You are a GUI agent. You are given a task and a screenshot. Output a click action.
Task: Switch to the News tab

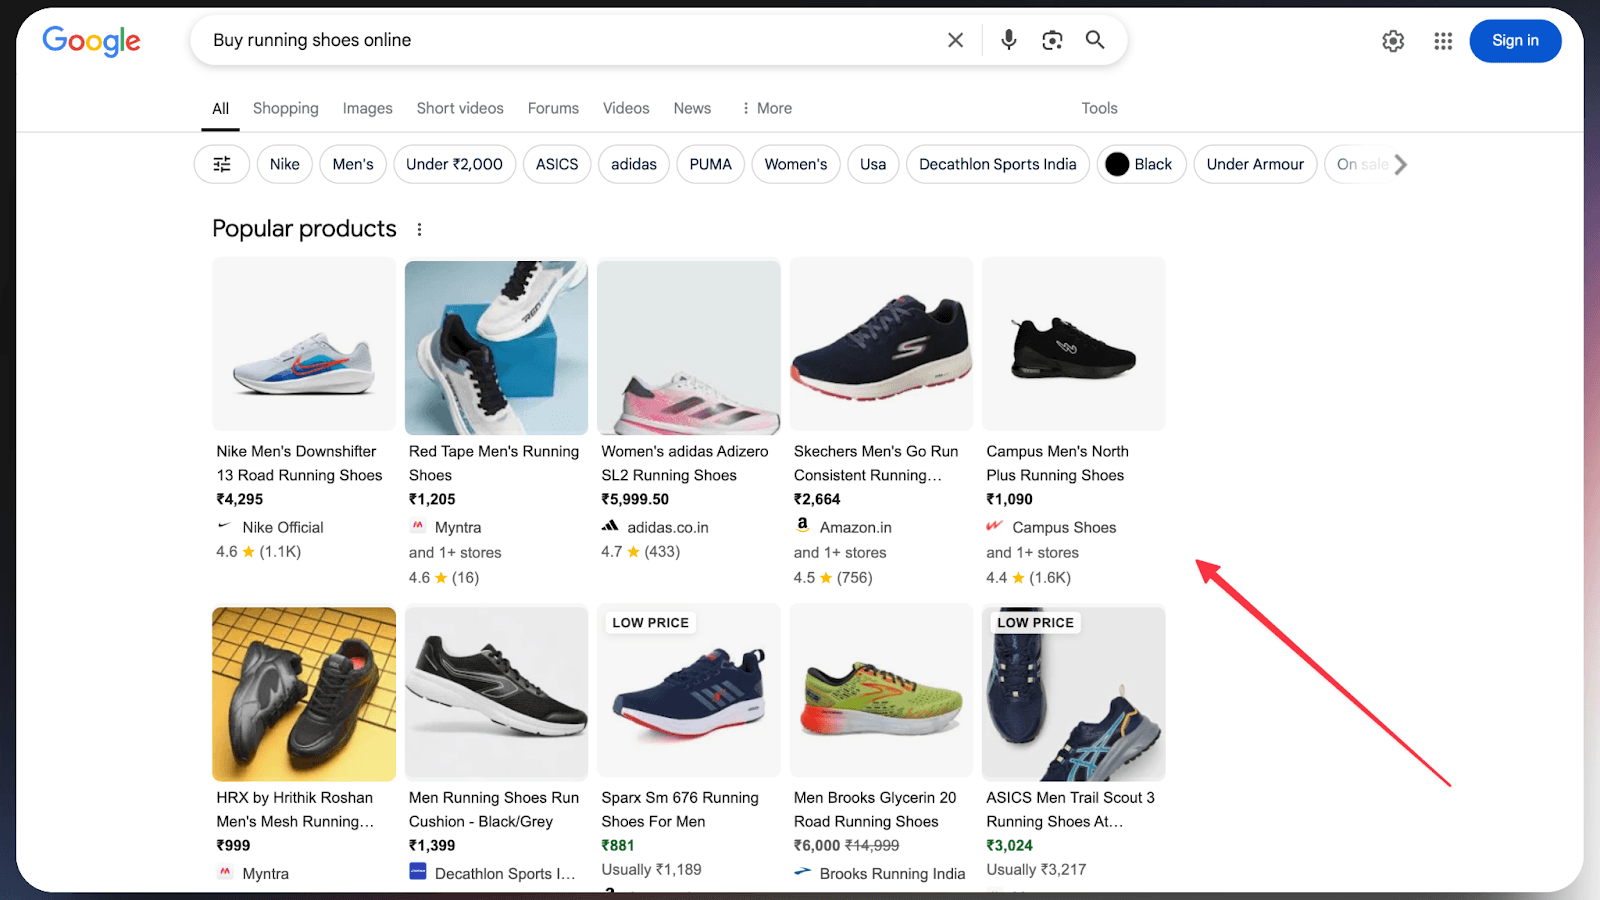point(692,108)
